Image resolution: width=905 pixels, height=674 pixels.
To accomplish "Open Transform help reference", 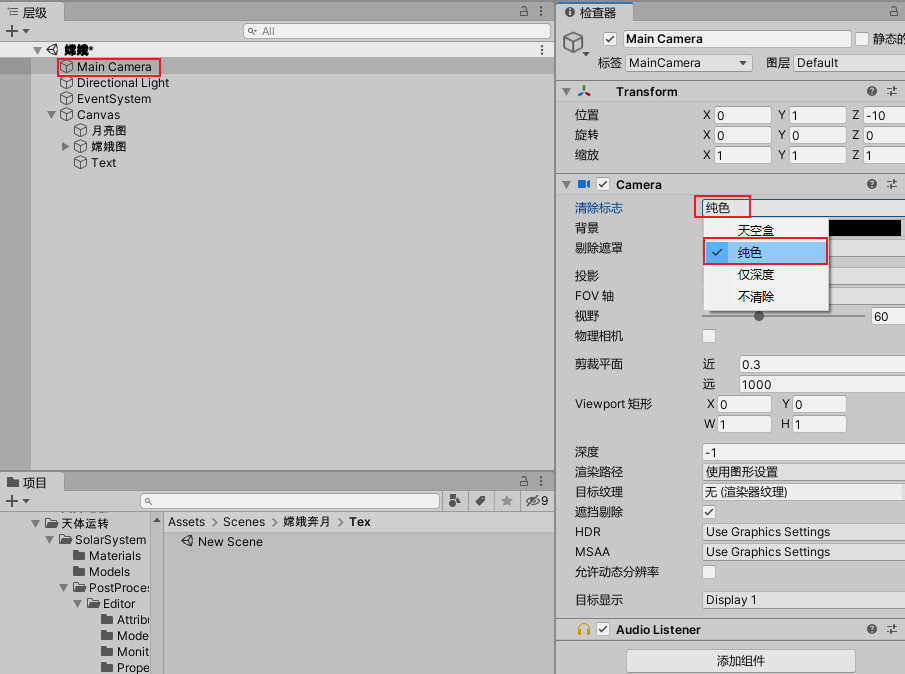I will click(x=872, y=91).
